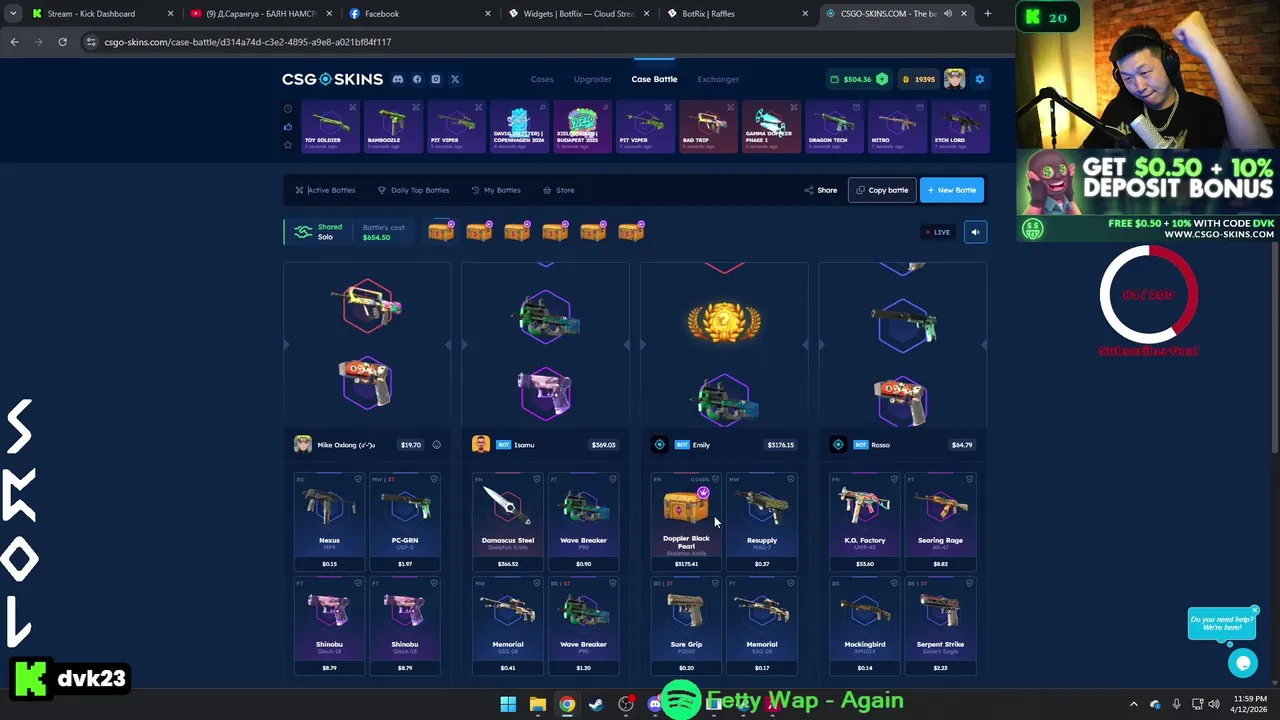Image resolution: width=1280 pixels, height=720 pixels.
Task: Open File Explorer from the taskbar
Action: [537, 704]
